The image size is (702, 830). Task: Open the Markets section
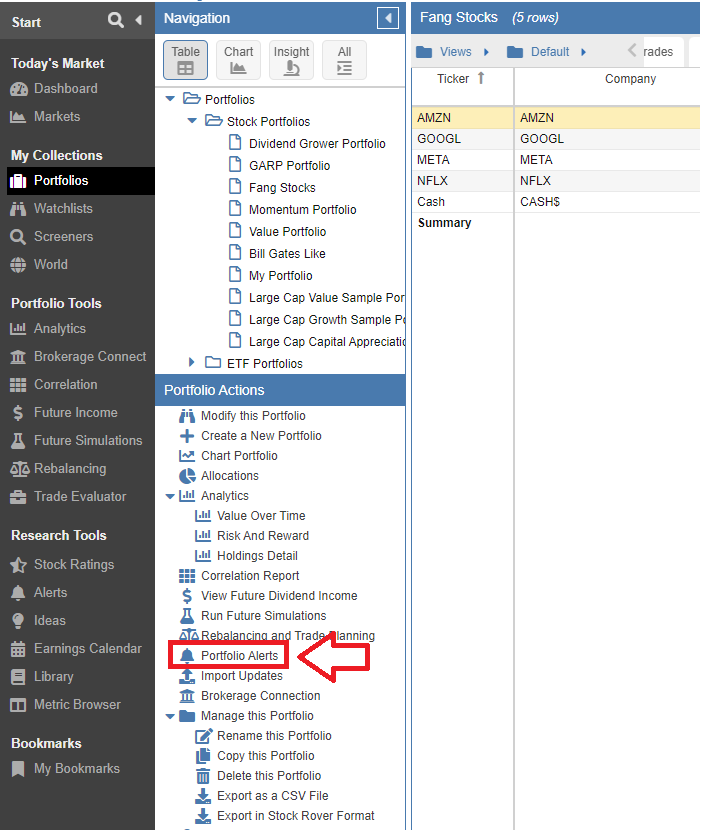45,116
